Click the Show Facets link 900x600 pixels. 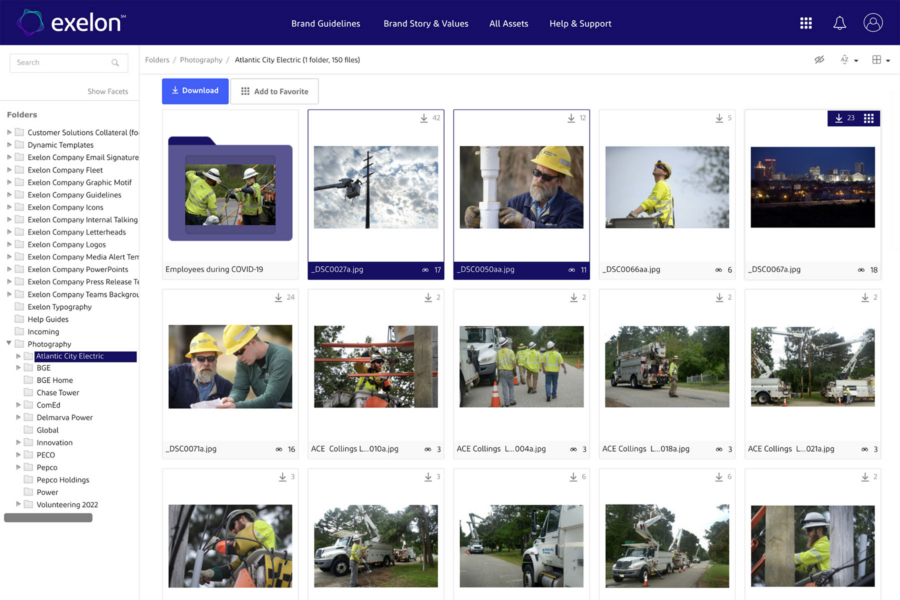coord(107,91)
